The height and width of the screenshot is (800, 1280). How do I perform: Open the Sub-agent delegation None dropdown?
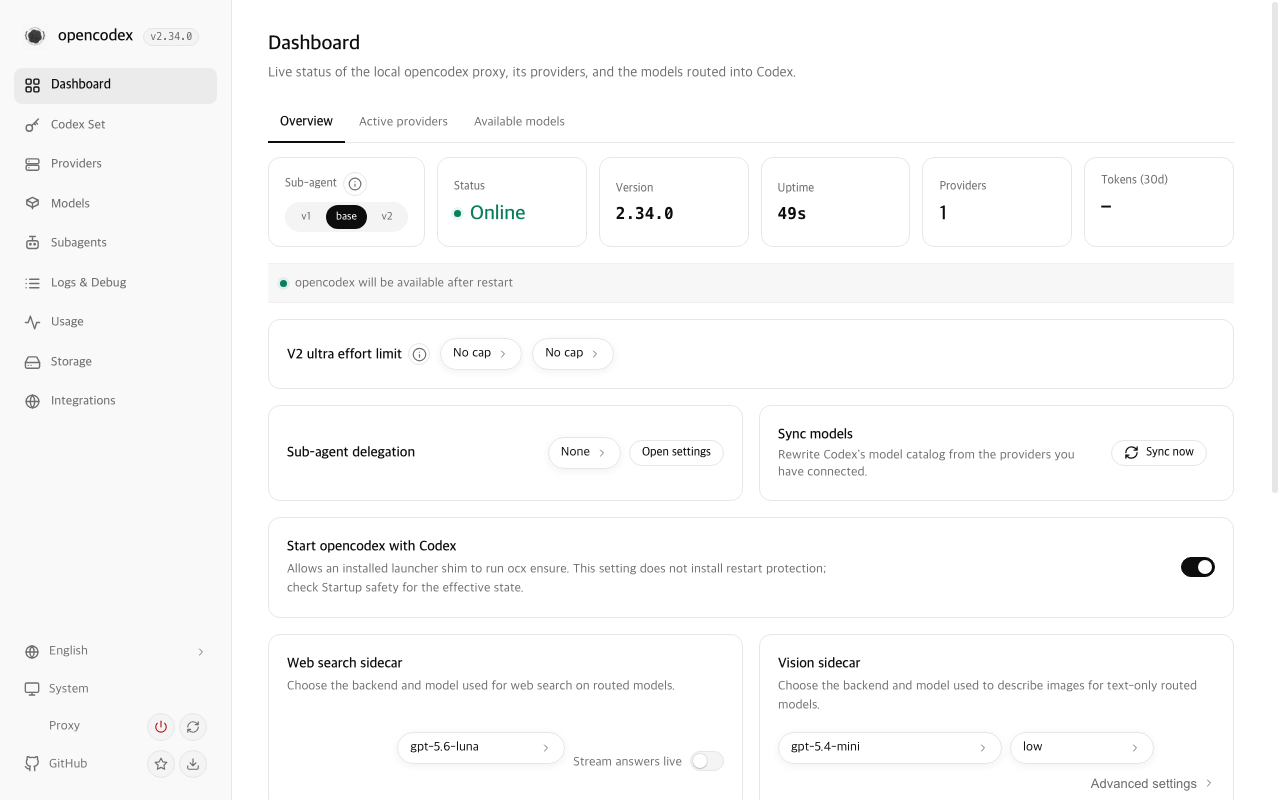click(584, 452)
